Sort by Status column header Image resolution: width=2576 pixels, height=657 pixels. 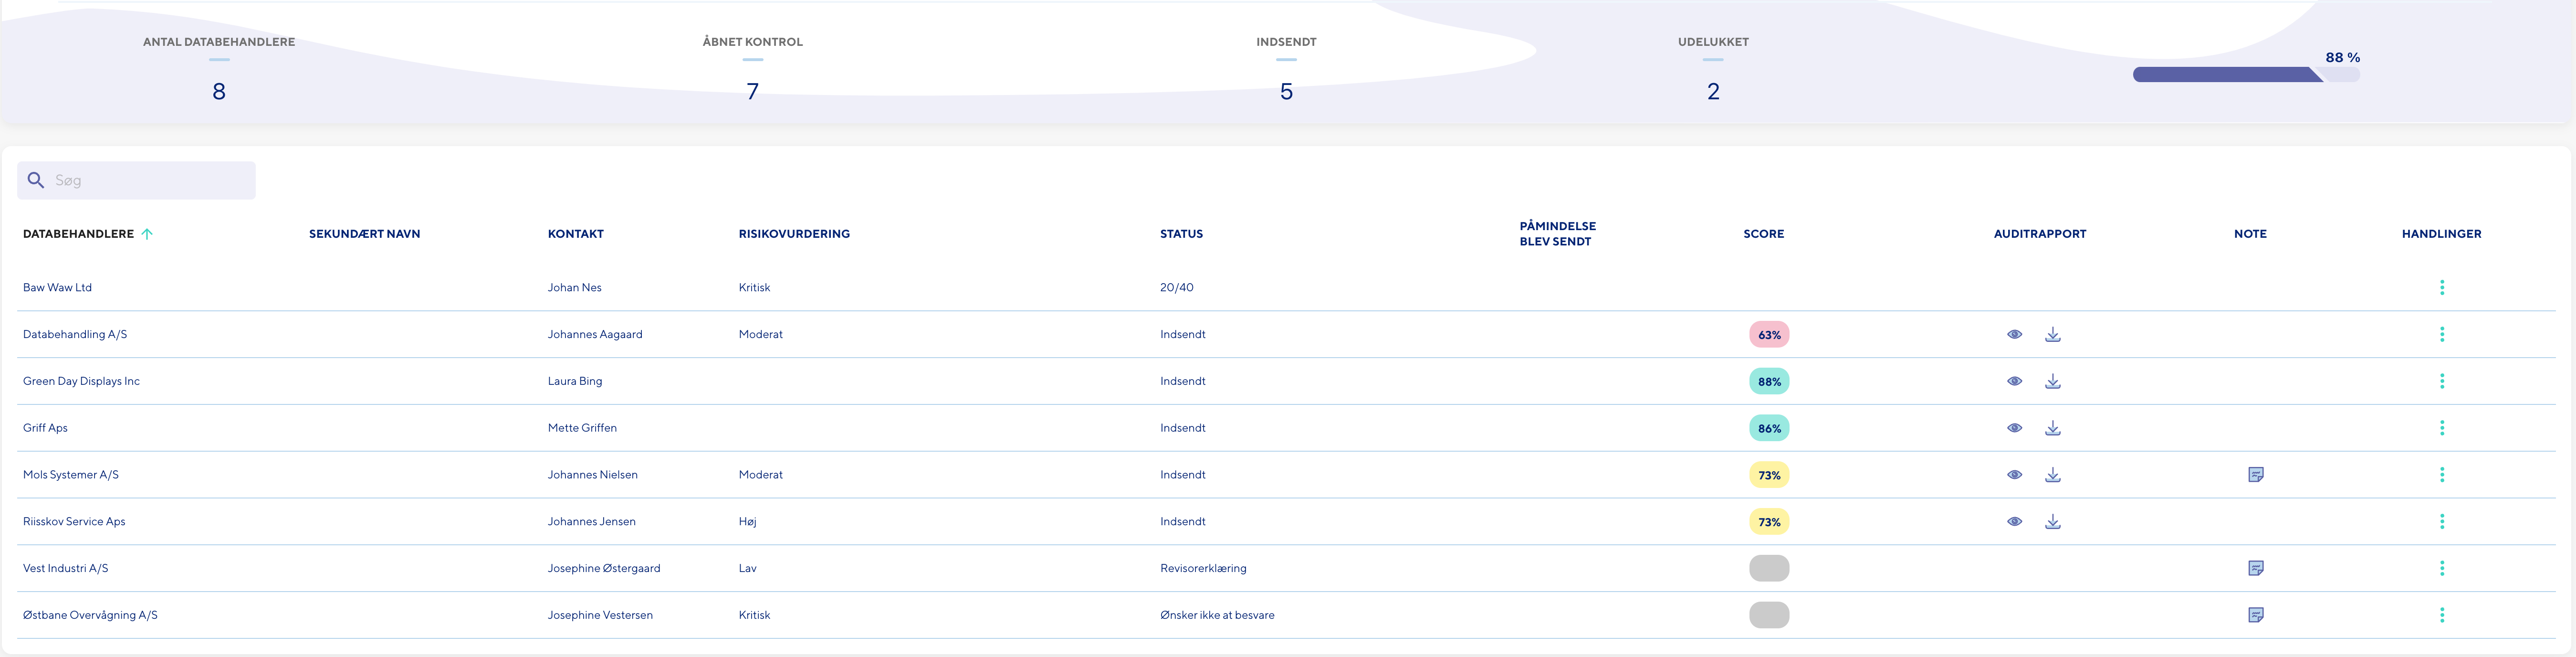(1181, 234)
